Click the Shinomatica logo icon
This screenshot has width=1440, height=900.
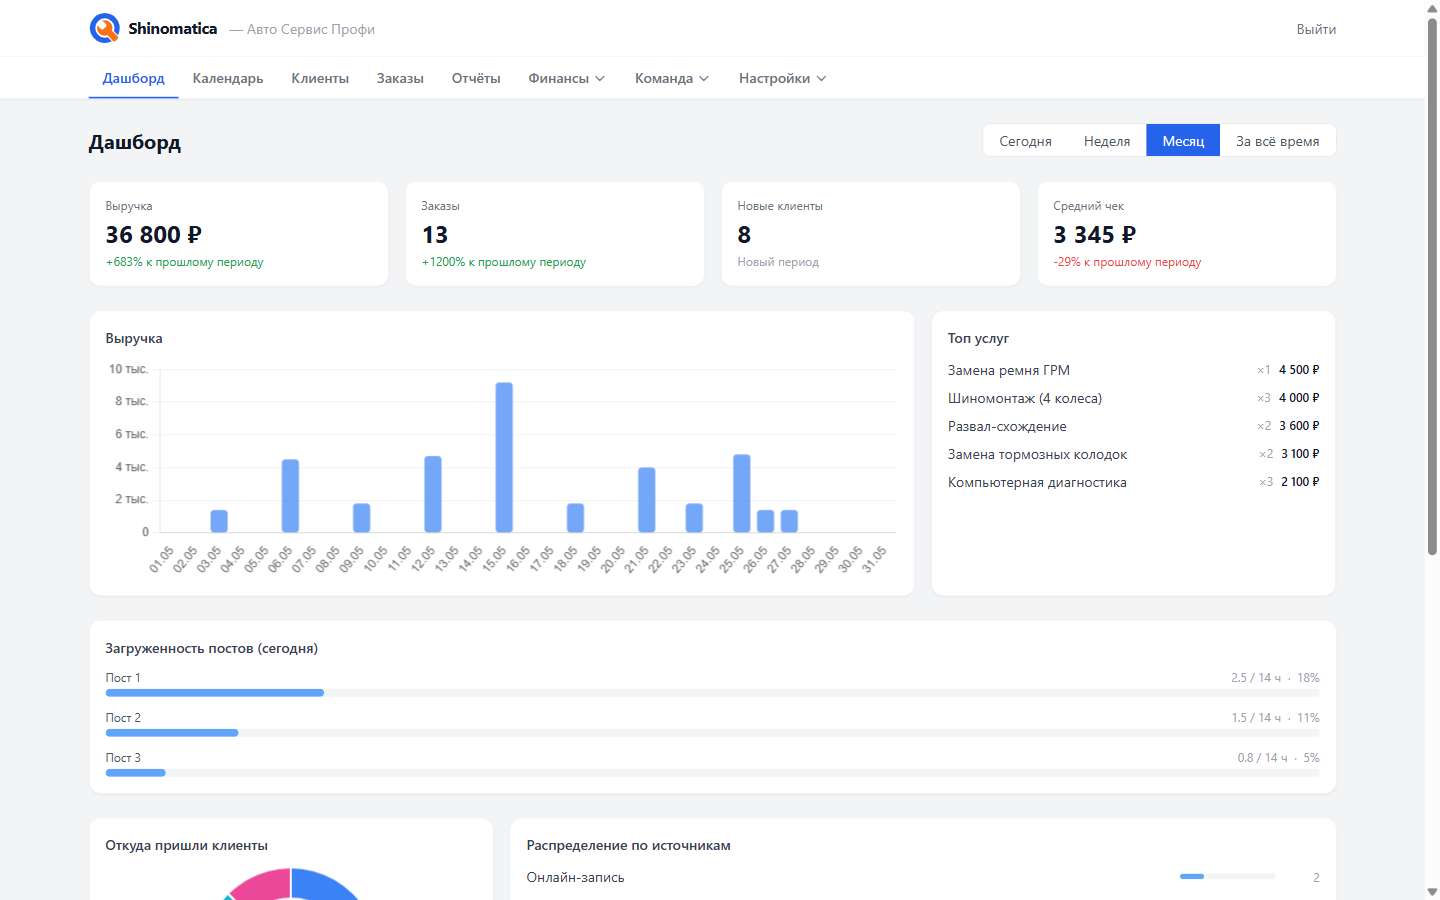pyautogui.click(x=105, y=28)
